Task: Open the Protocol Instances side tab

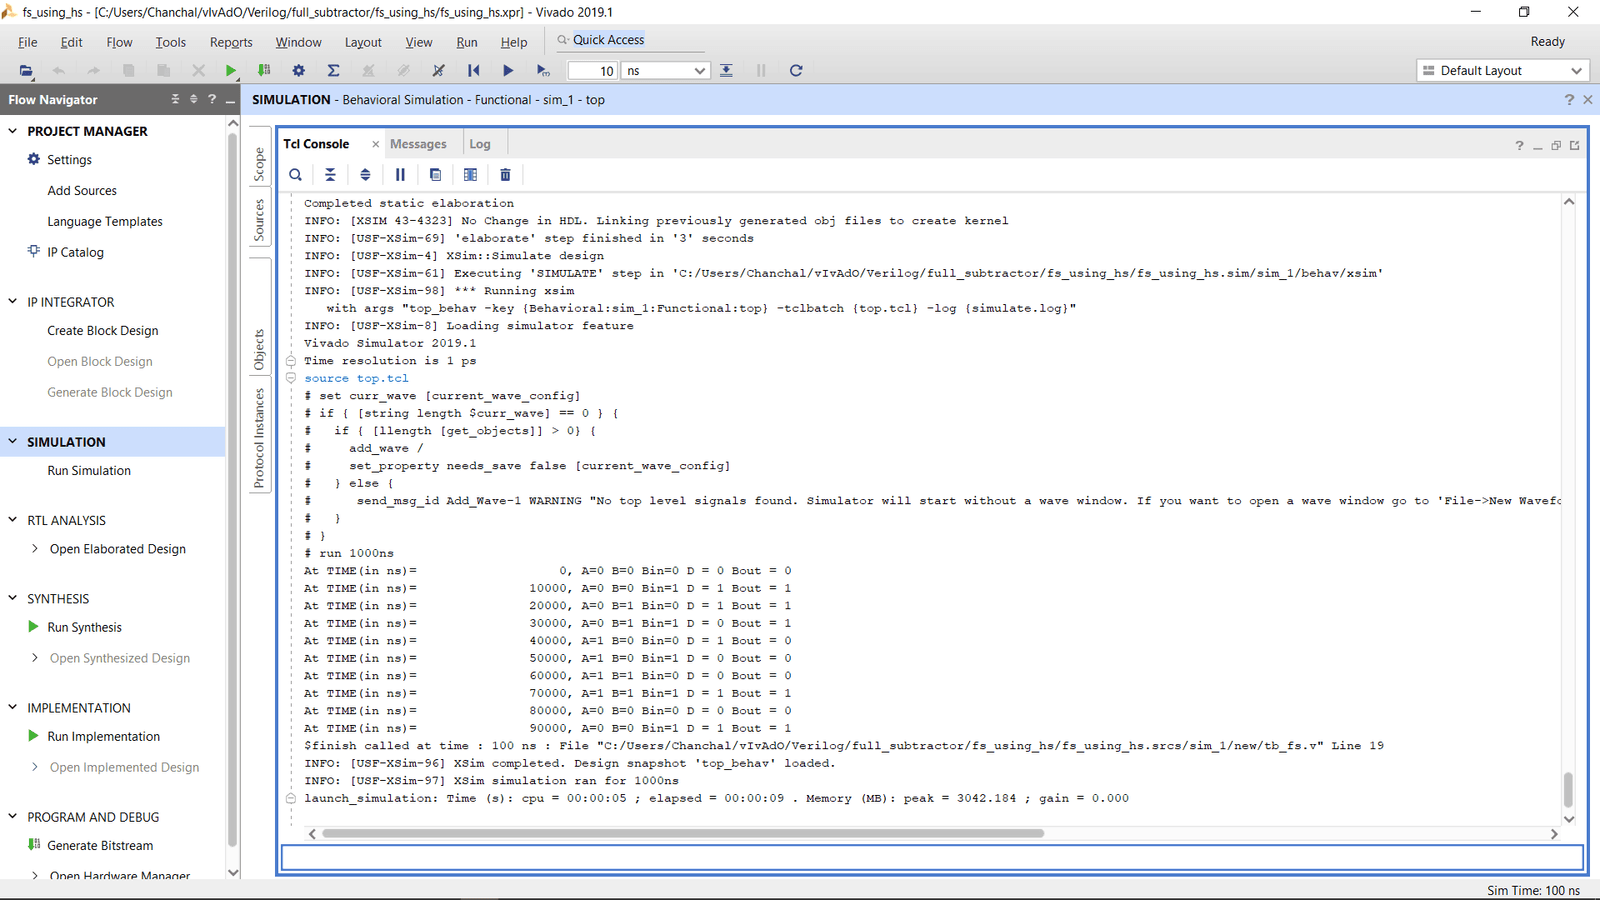Action: pos(259,438)
